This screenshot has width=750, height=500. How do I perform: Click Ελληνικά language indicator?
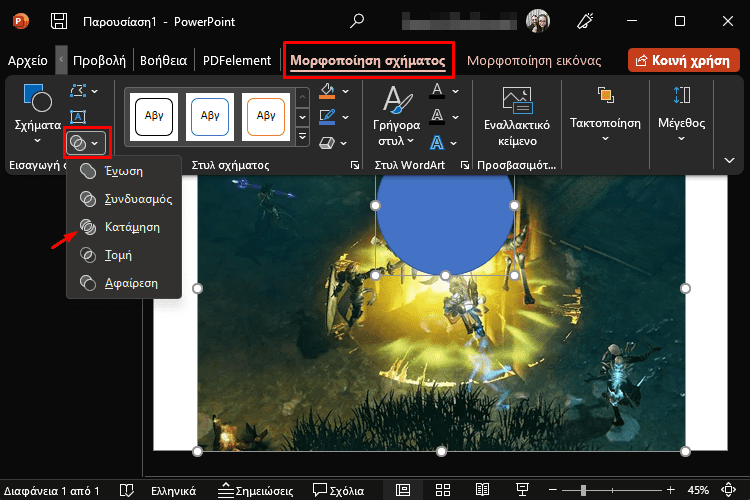[x=174, y=491]
